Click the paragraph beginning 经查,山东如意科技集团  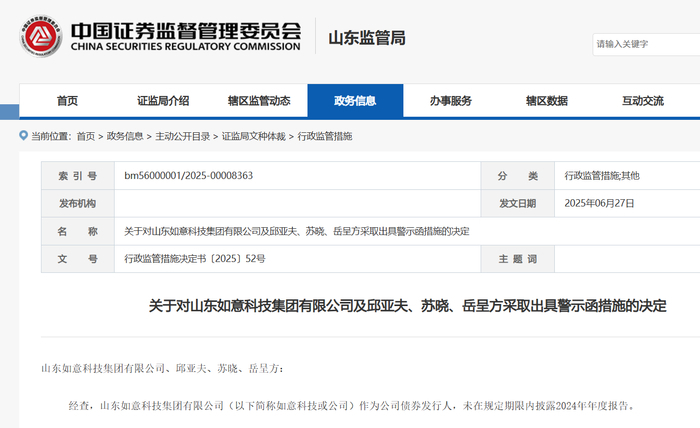pos(351,406)
